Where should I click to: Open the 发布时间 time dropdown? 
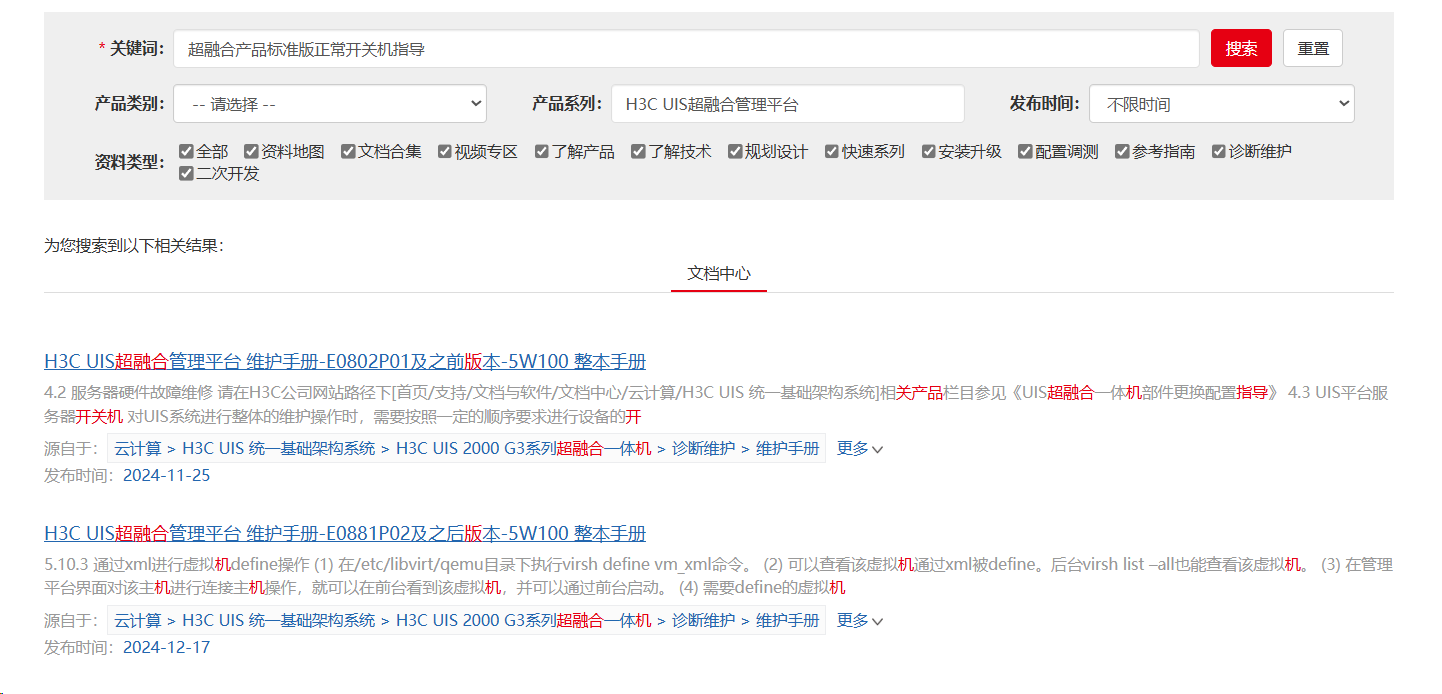tap(1222, 104)
